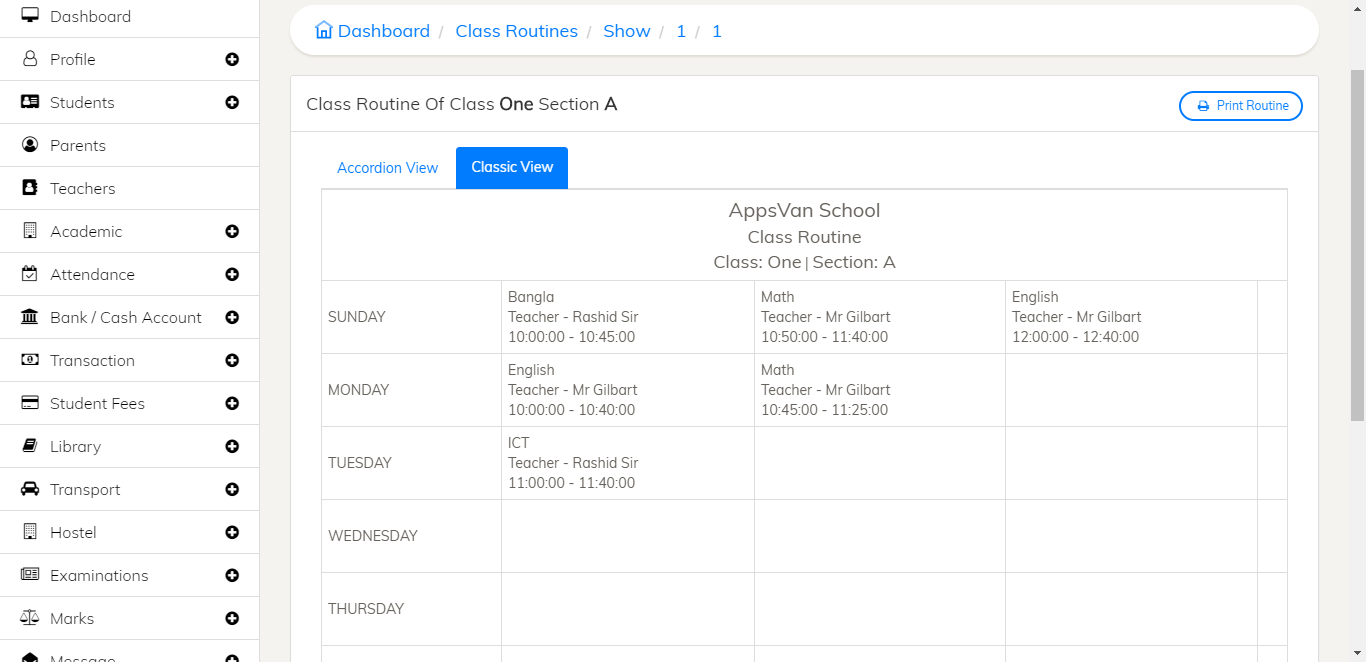Screen dimensions: 1366x662
Task: Click the Library book icon
Action: [x=30, y=446]
